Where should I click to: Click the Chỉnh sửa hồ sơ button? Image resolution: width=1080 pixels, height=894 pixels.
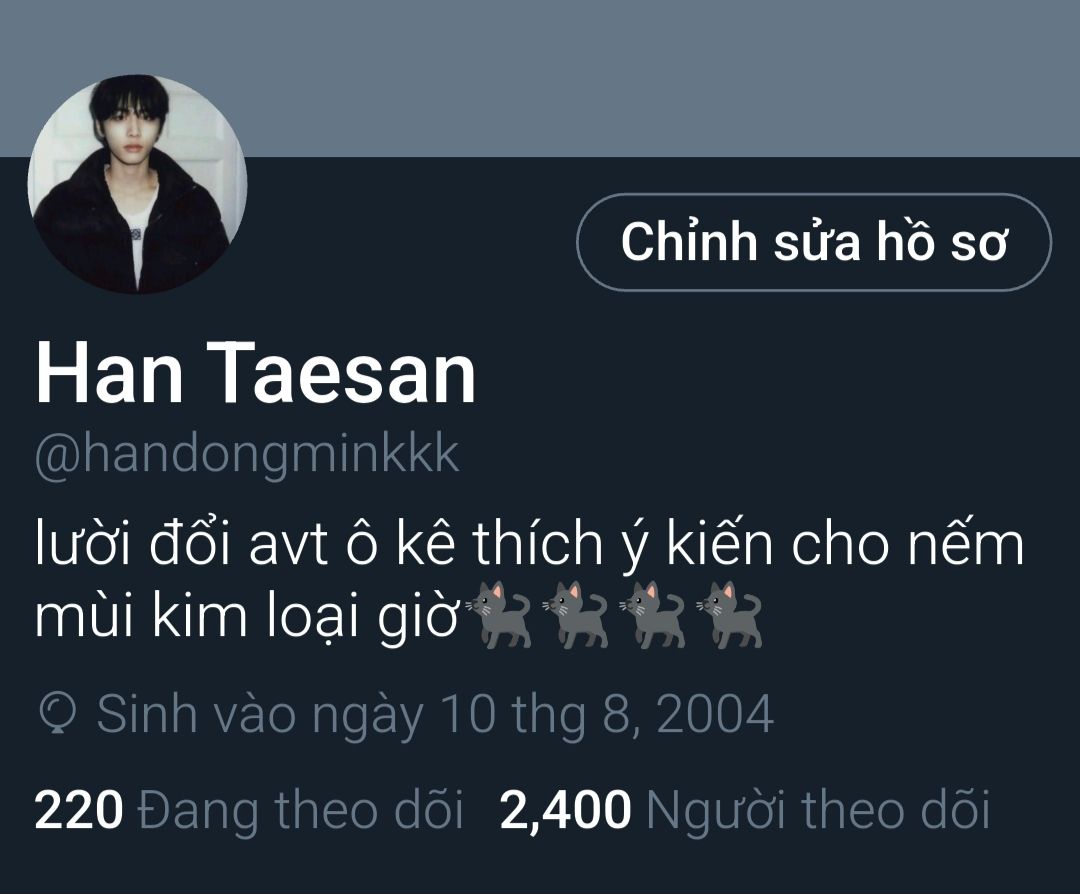click(813, 242)
